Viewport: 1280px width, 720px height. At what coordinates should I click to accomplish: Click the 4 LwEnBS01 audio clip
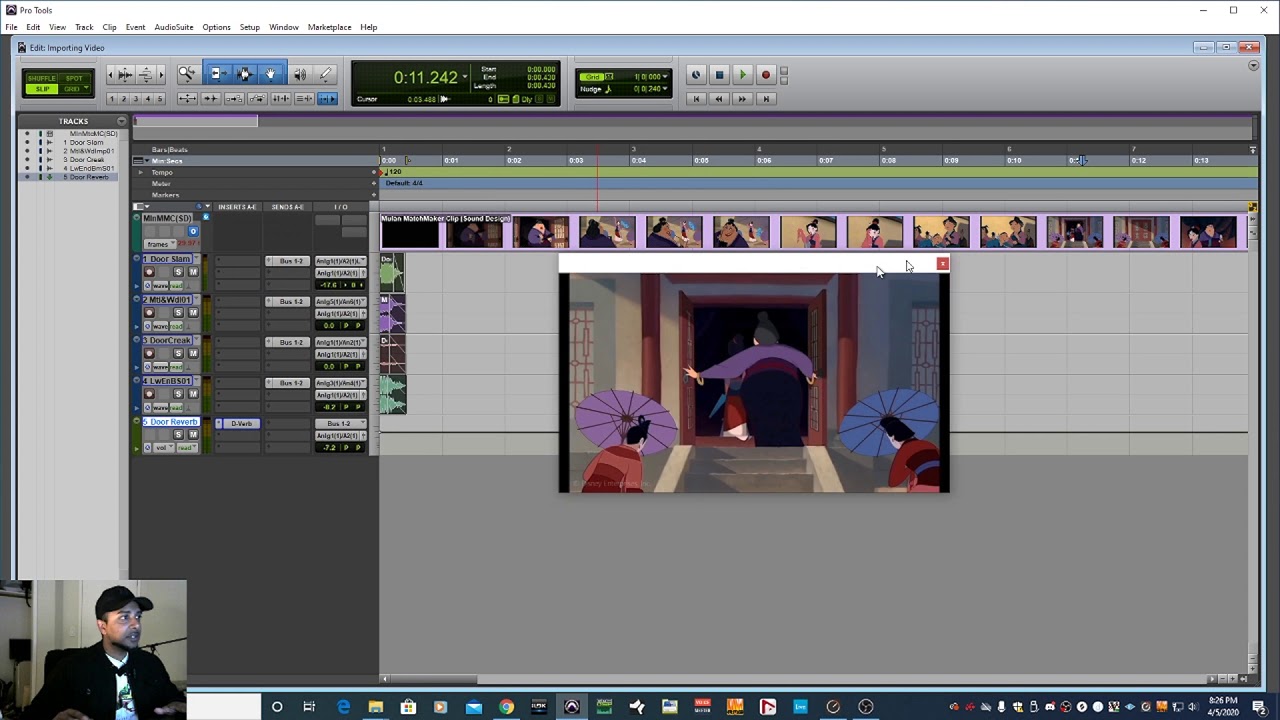[392, 395]
